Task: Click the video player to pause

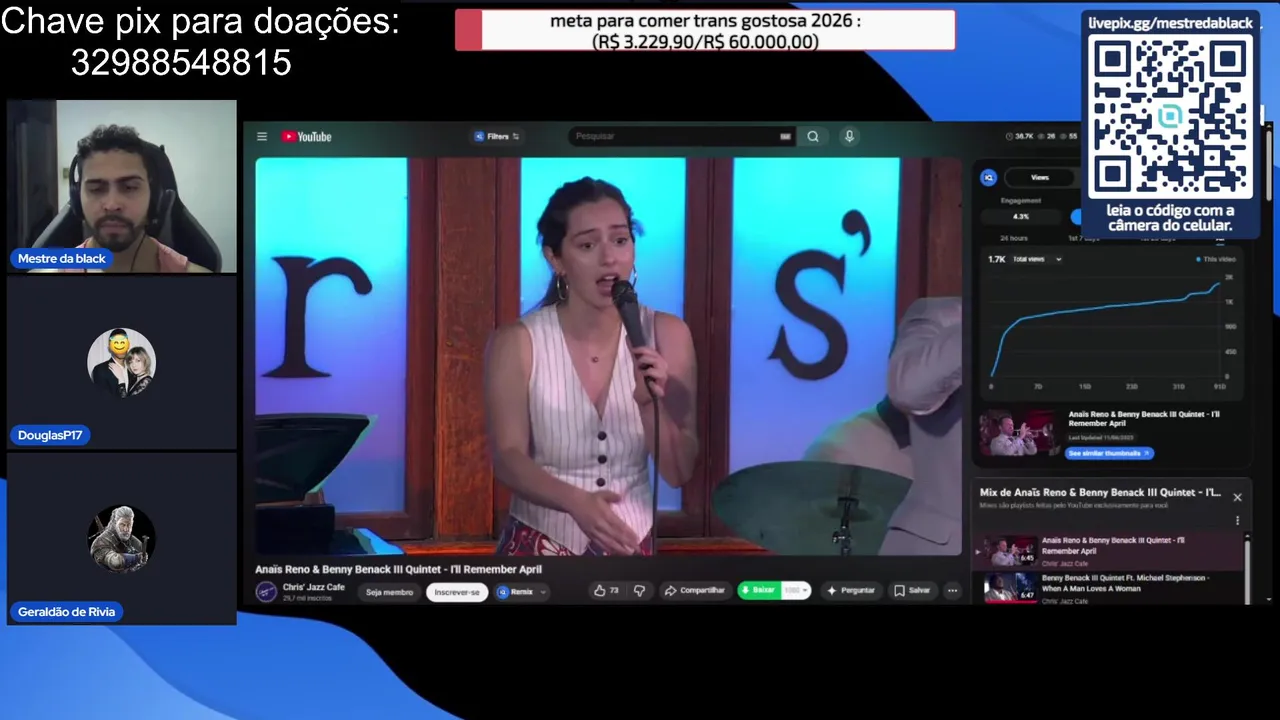Action: pos(608,356)
